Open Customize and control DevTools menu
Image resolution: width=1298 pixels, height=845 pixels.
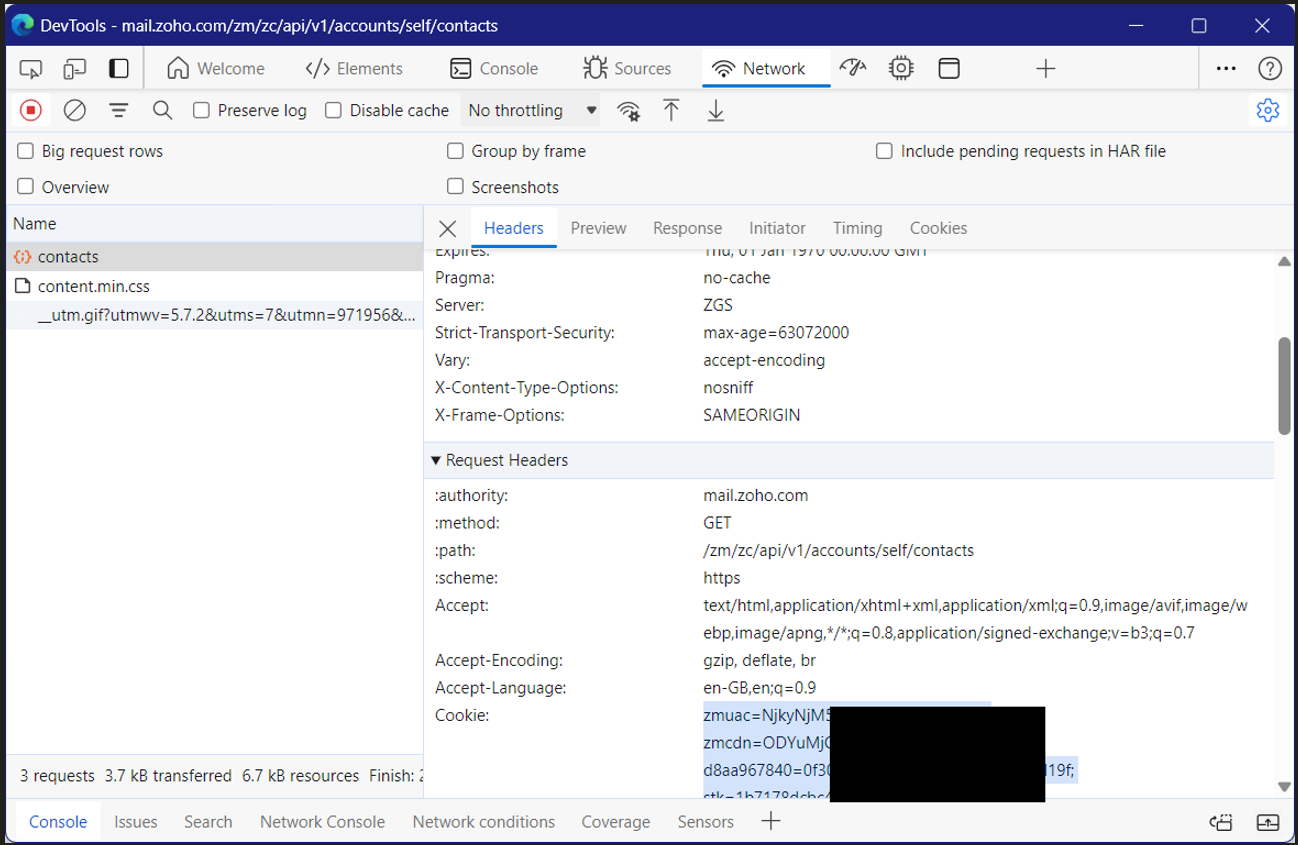(1225, 68)
